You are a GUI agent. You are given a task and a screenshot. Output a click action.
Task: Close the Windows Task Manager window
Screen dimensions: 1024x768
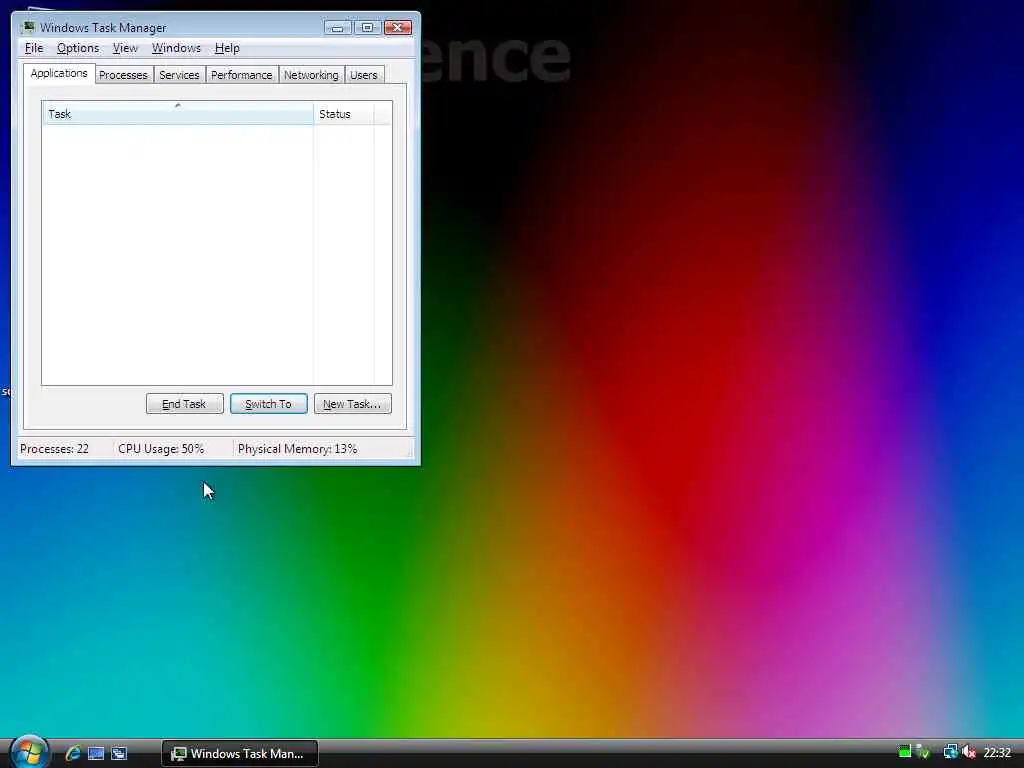398,27
